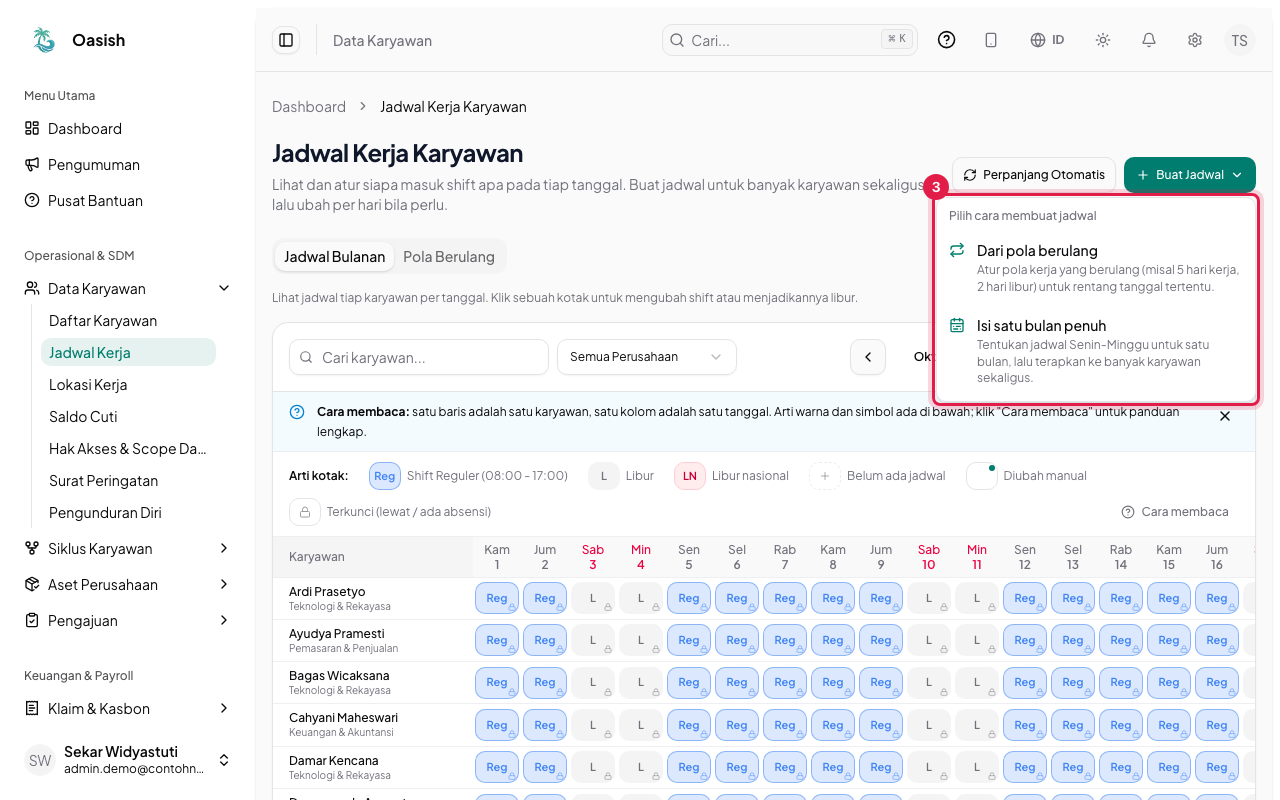
Task: Expand Aset Perusahaan menu
Action: coord(127,585)
